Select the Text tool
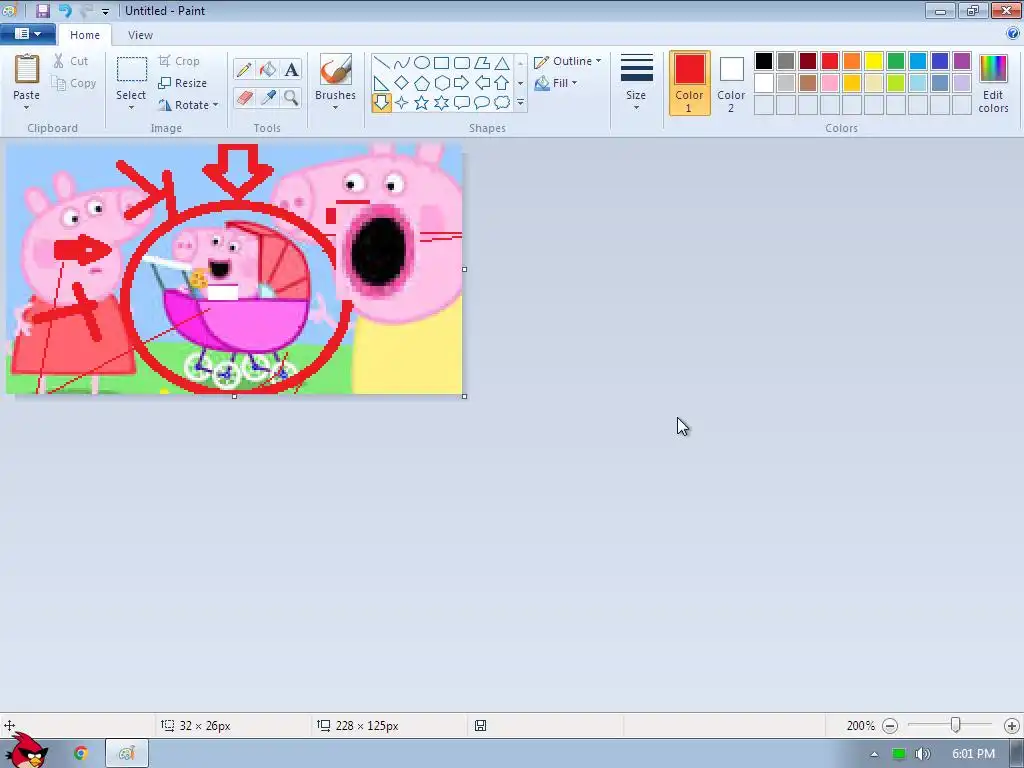 tap(291, 69)
